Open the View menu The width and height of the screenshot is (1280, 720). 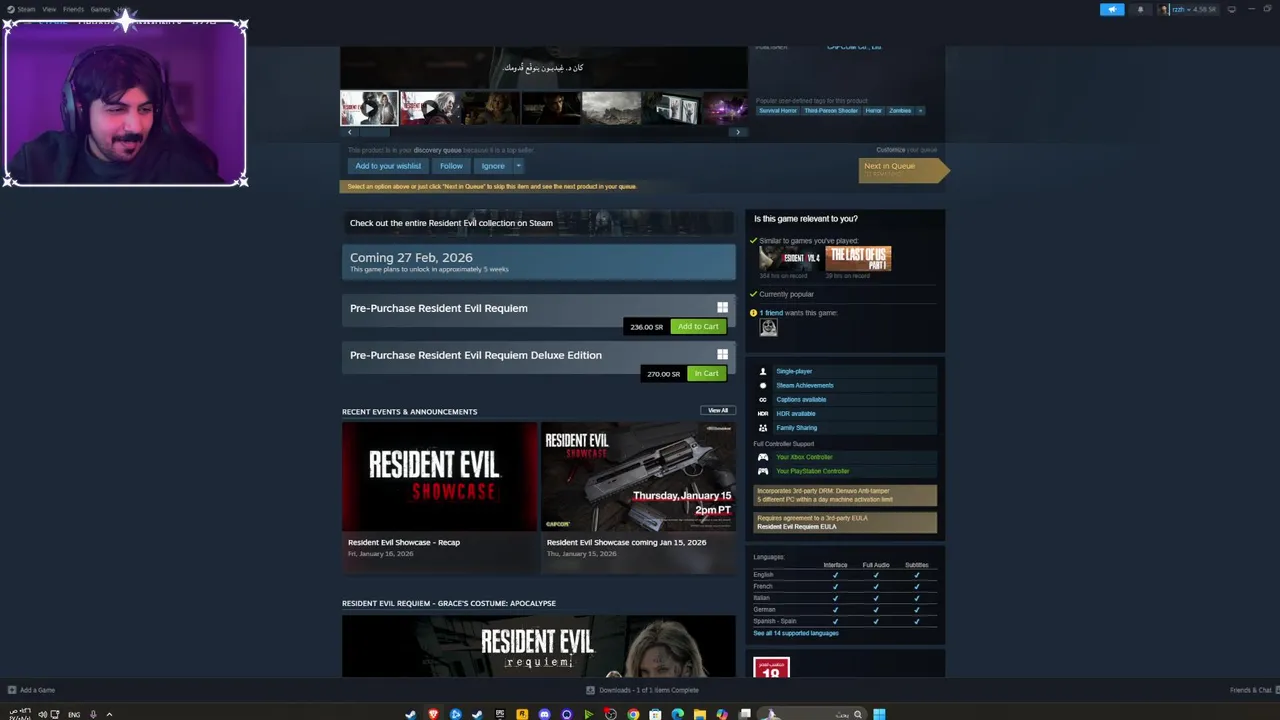point(49,9)
